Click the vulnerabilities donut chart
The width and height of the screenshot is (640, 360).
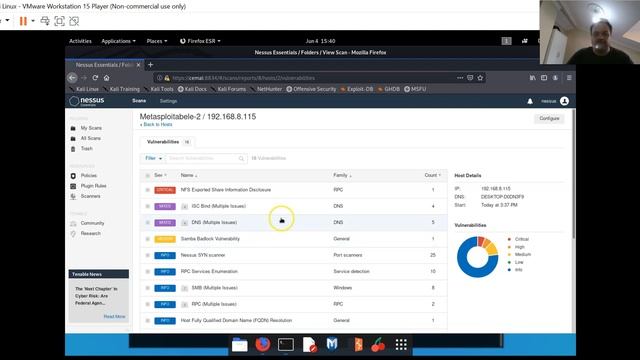pyautogui.click(x=477, y=257)
